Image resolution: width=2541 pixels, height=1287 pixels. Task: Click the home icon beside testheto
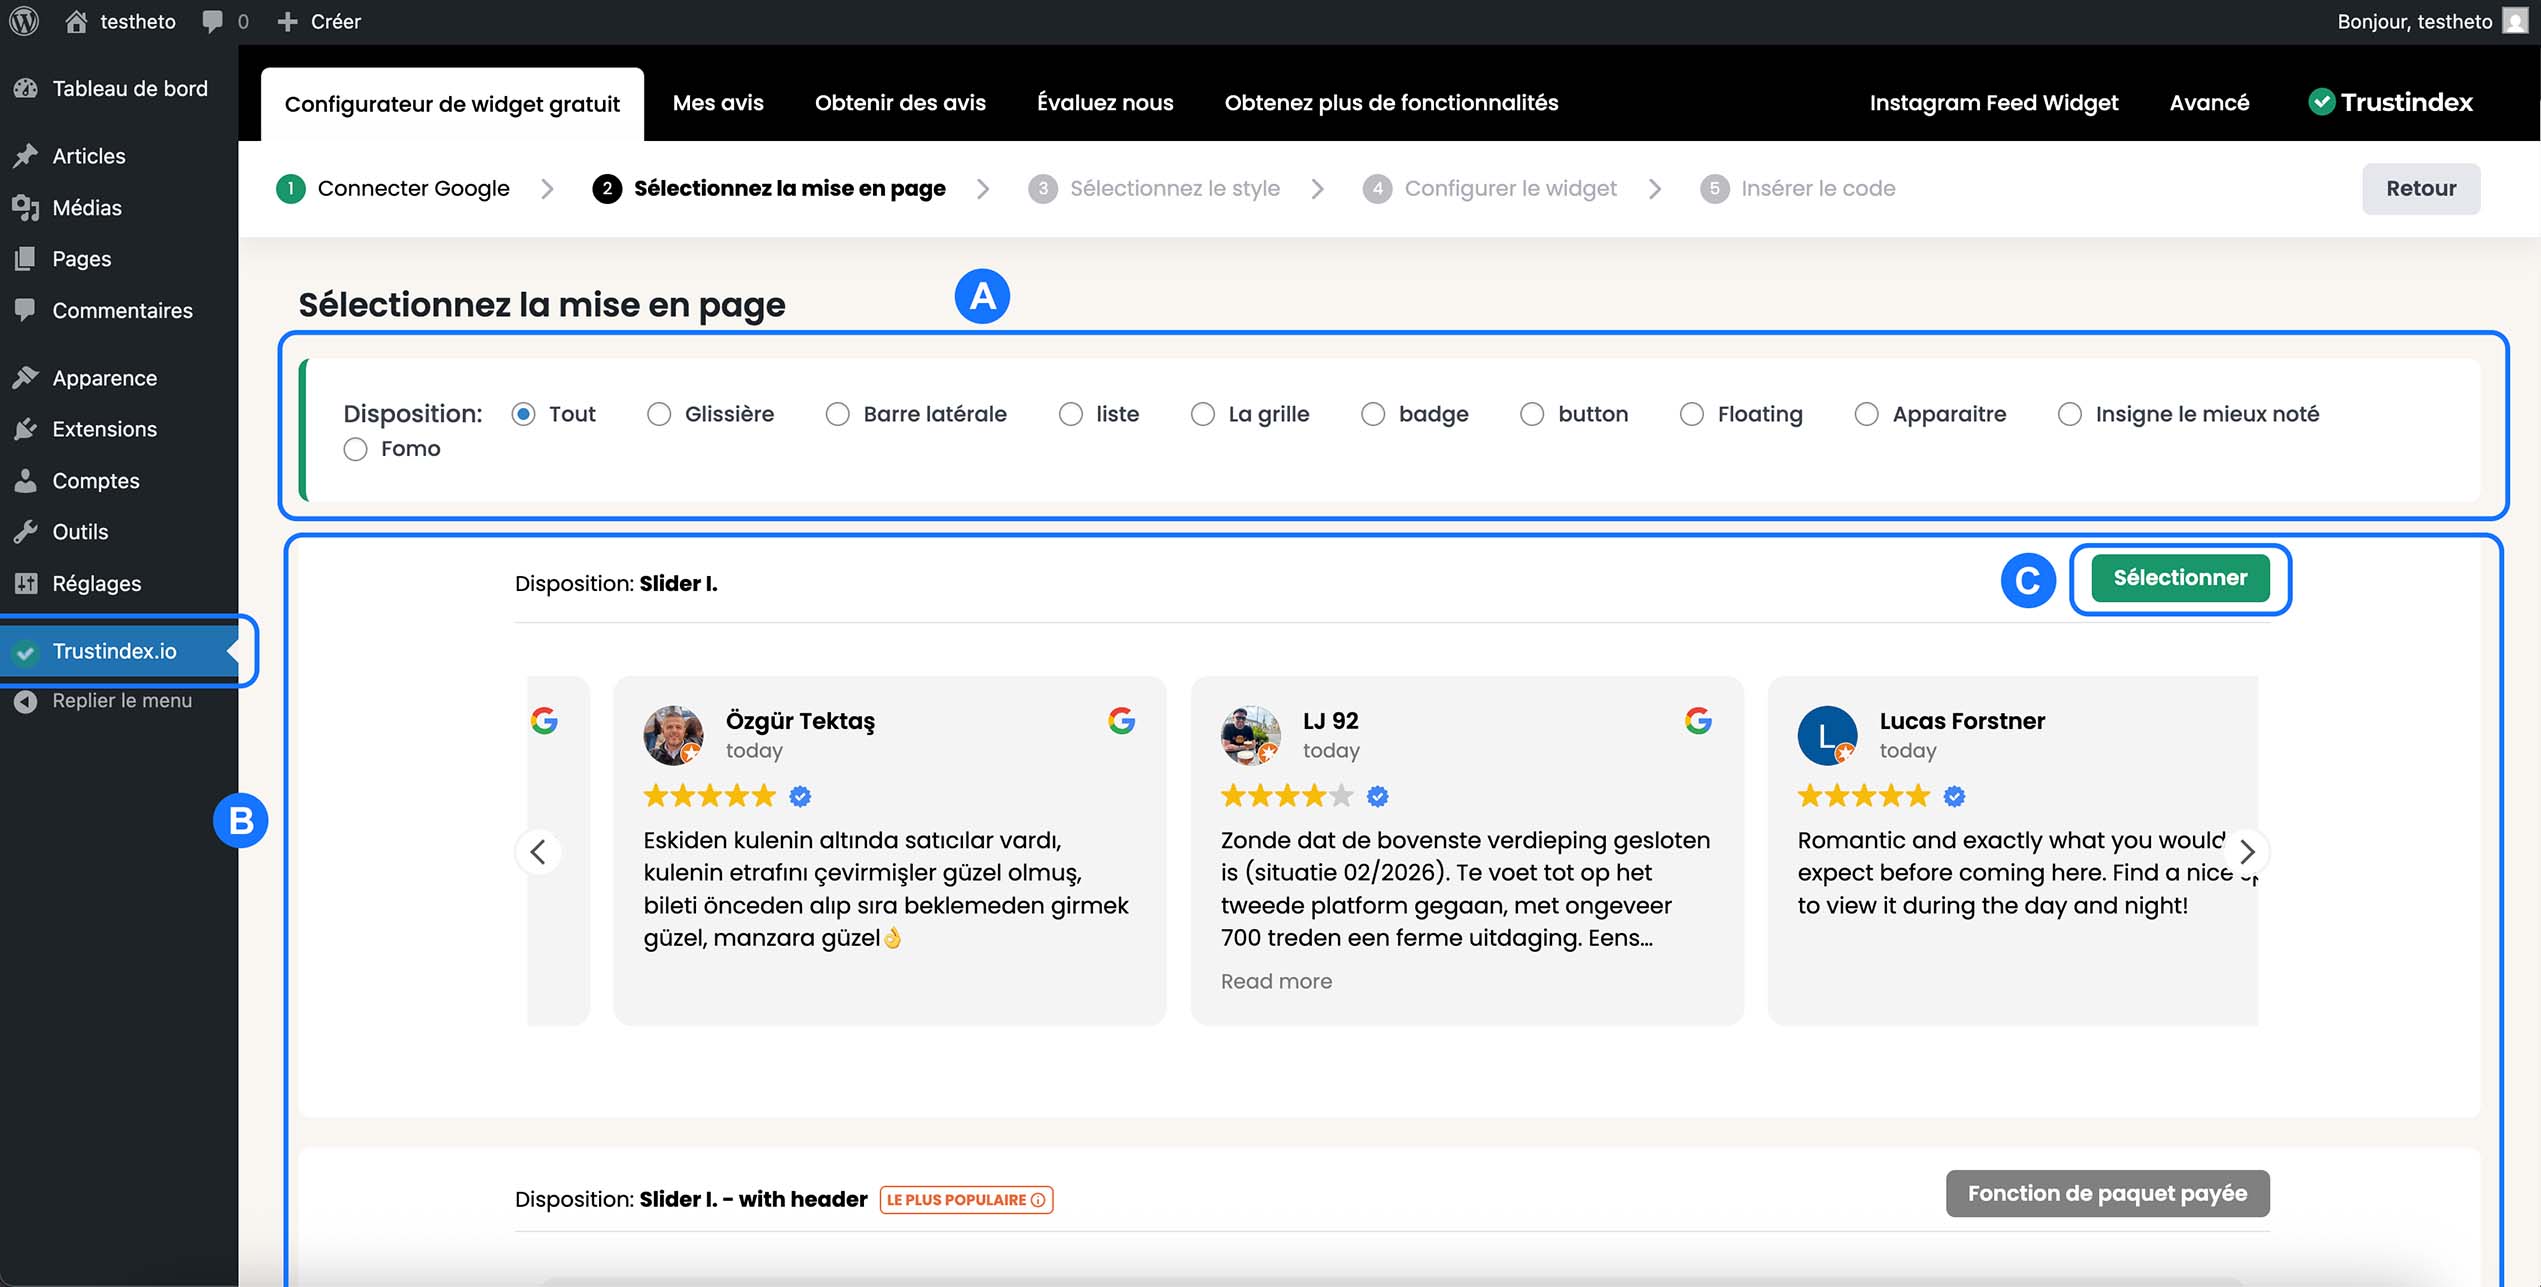pyautogui.click(x=76, y=21)
